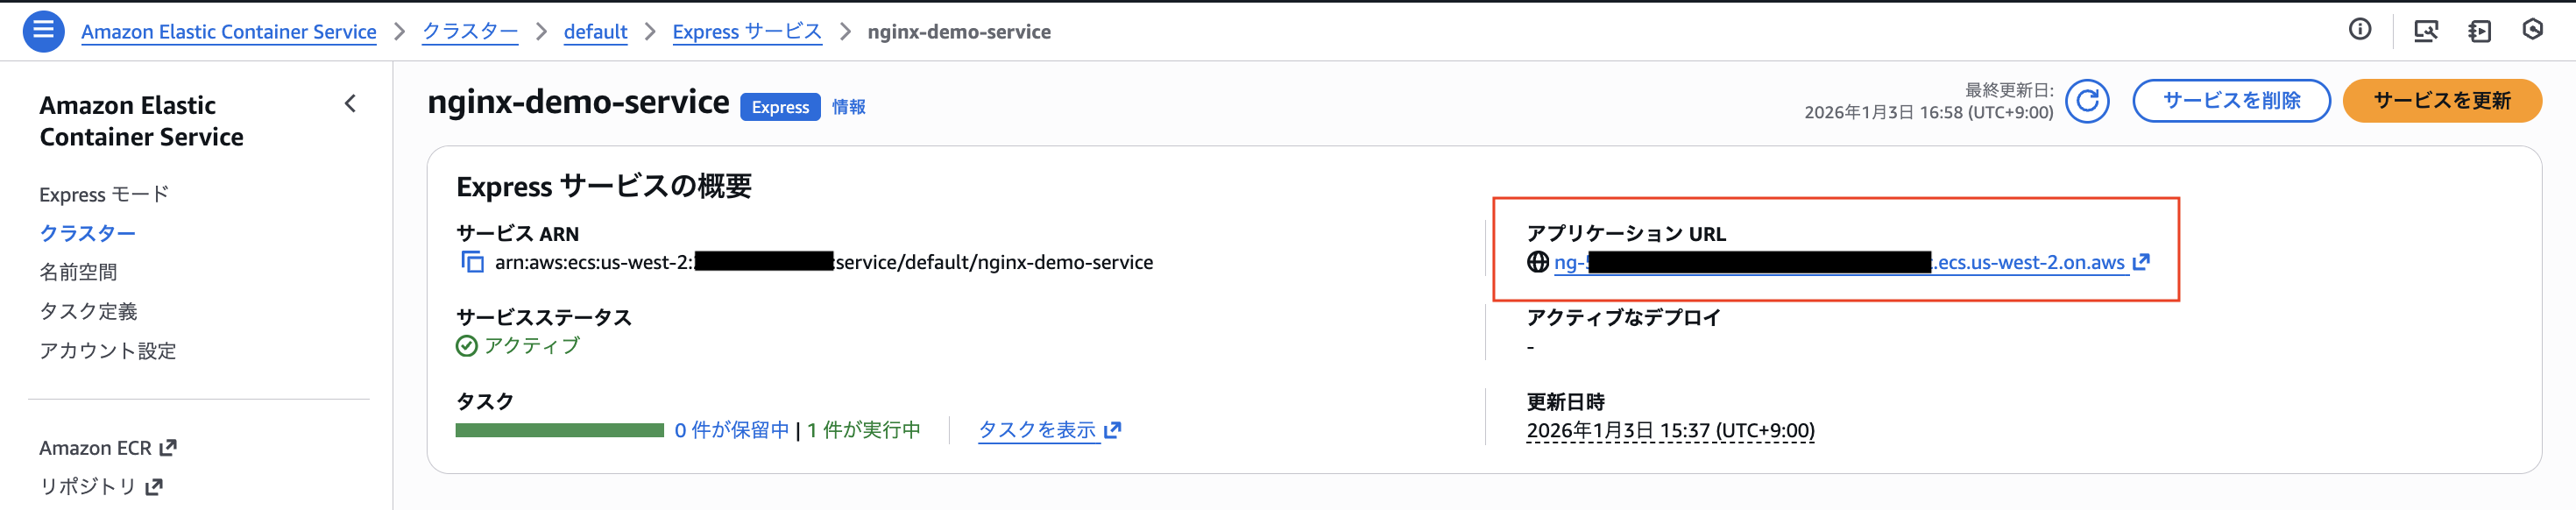Refresh the service details with the reload icon
This screenshot has height=510, width=2576.
[2088, 100]
